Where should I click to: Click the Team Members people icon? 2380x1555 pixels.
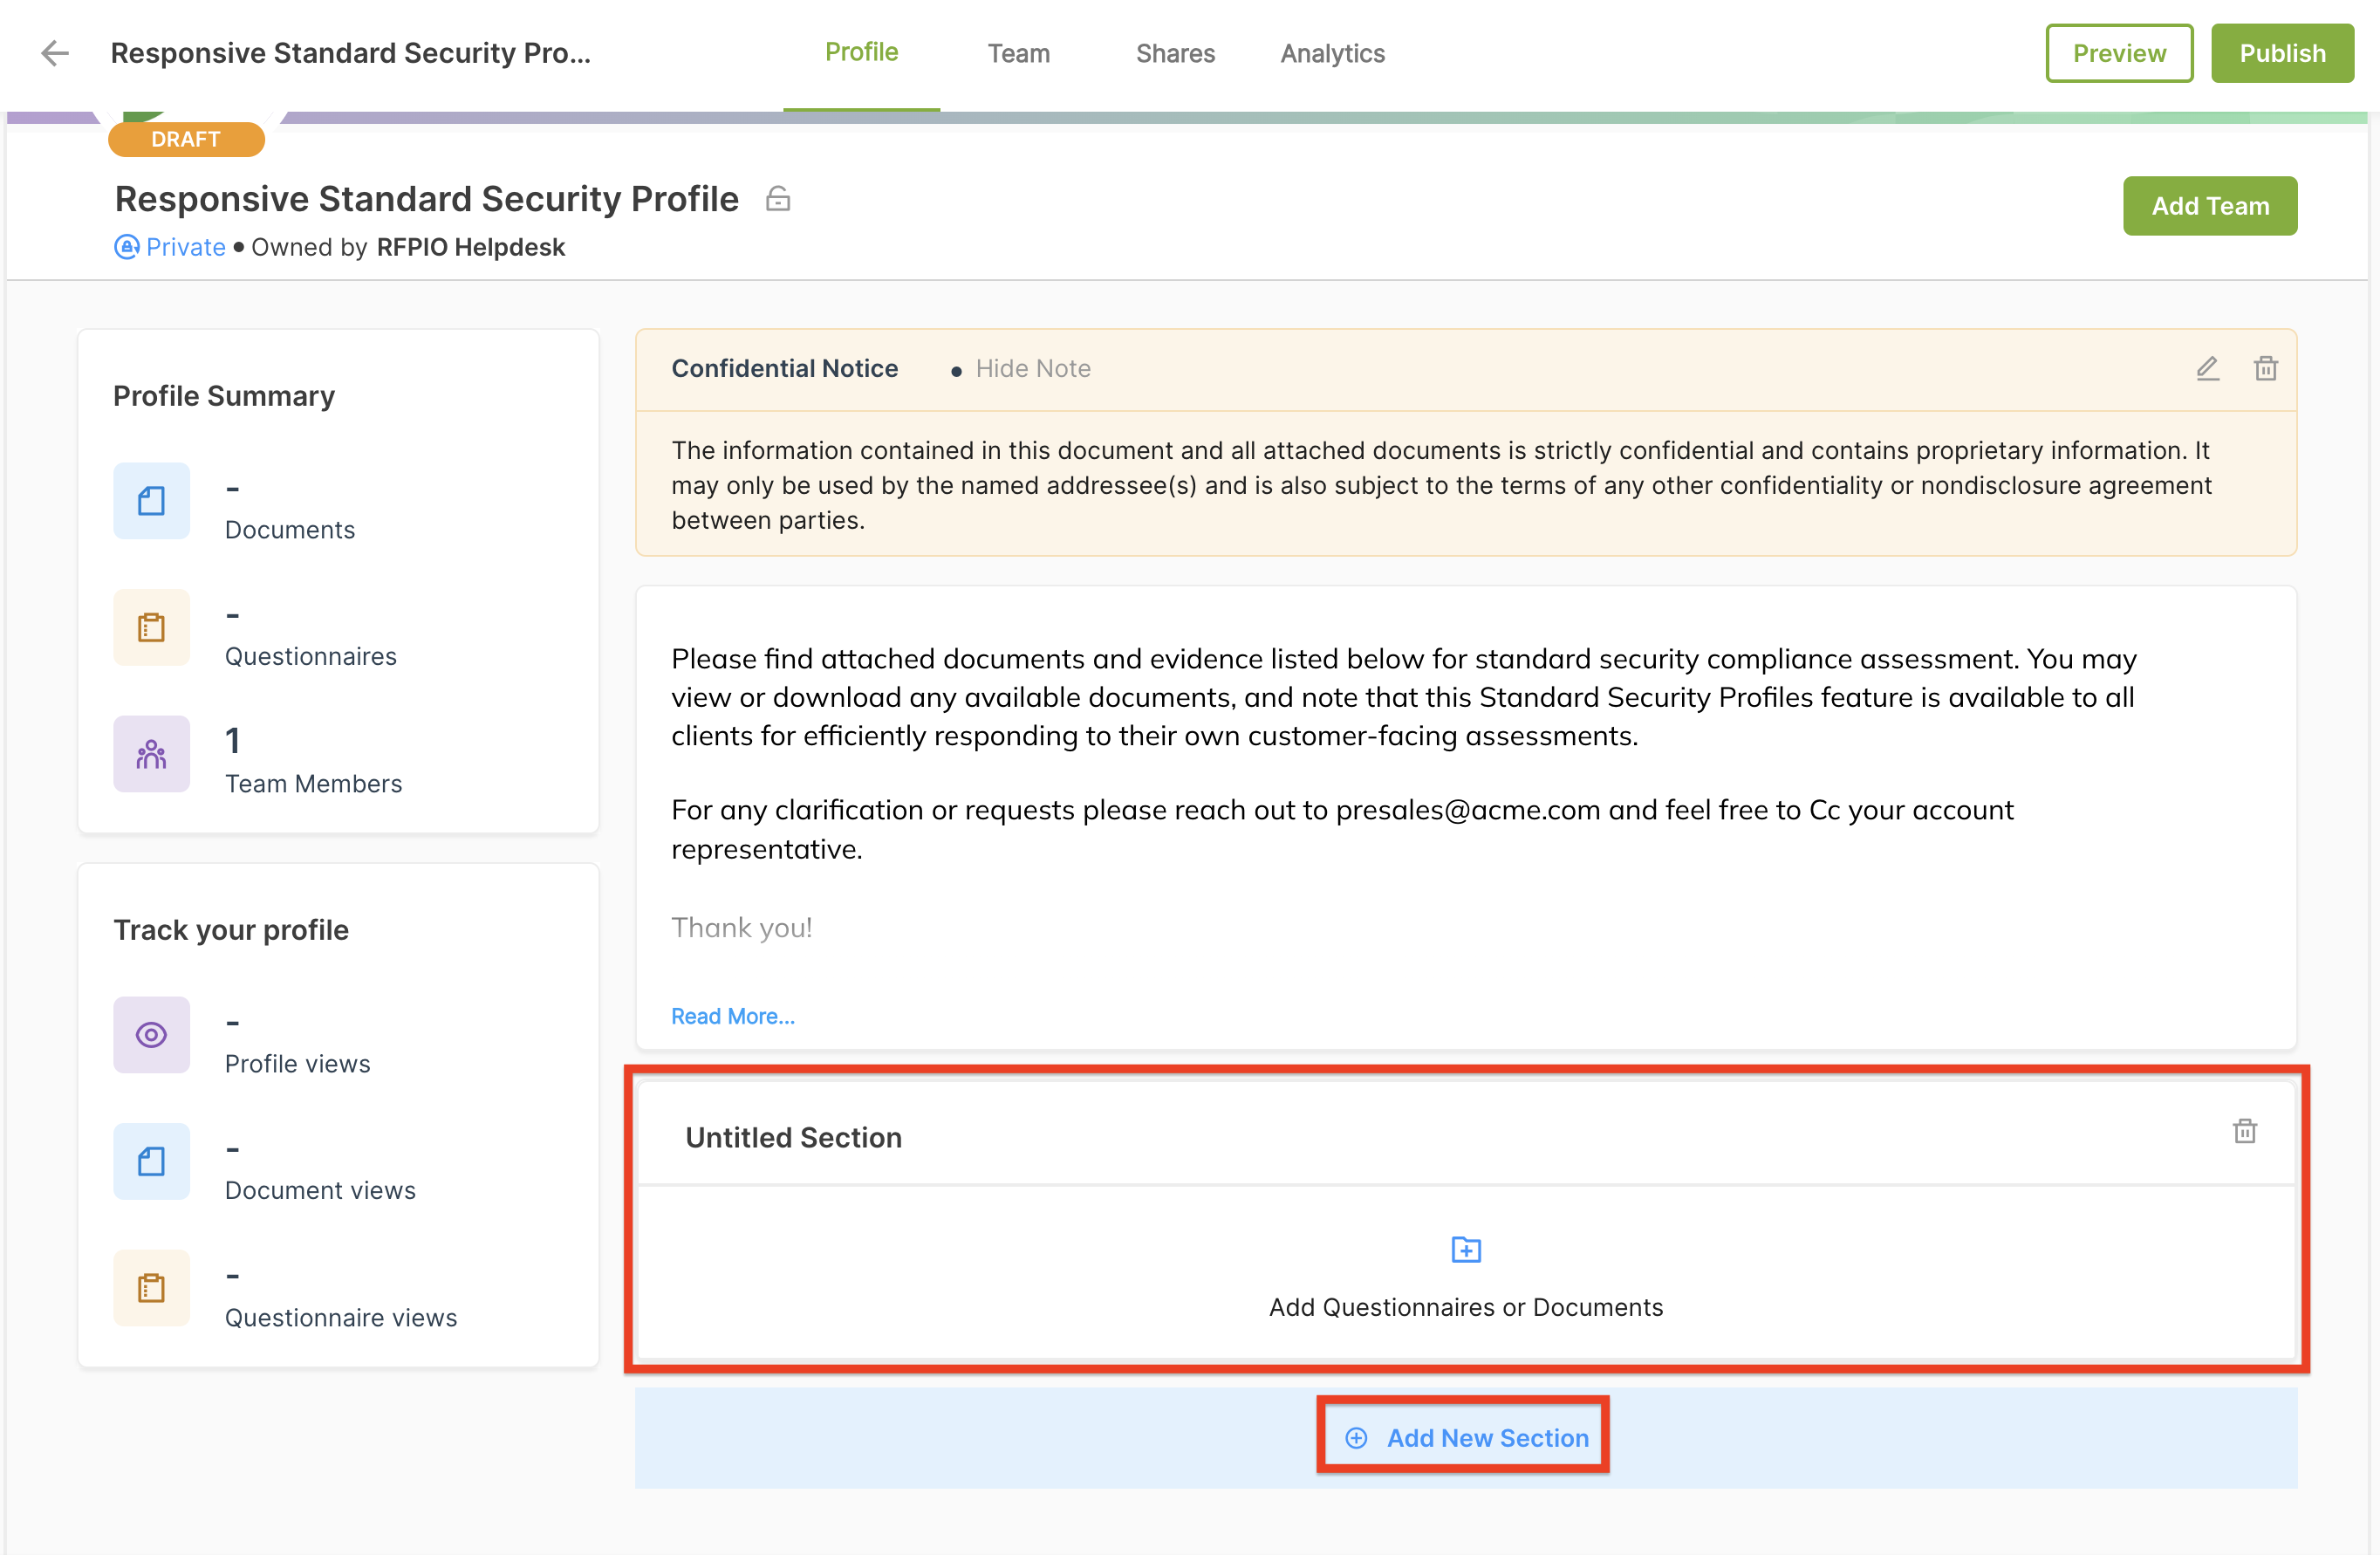tap(151, 754)
